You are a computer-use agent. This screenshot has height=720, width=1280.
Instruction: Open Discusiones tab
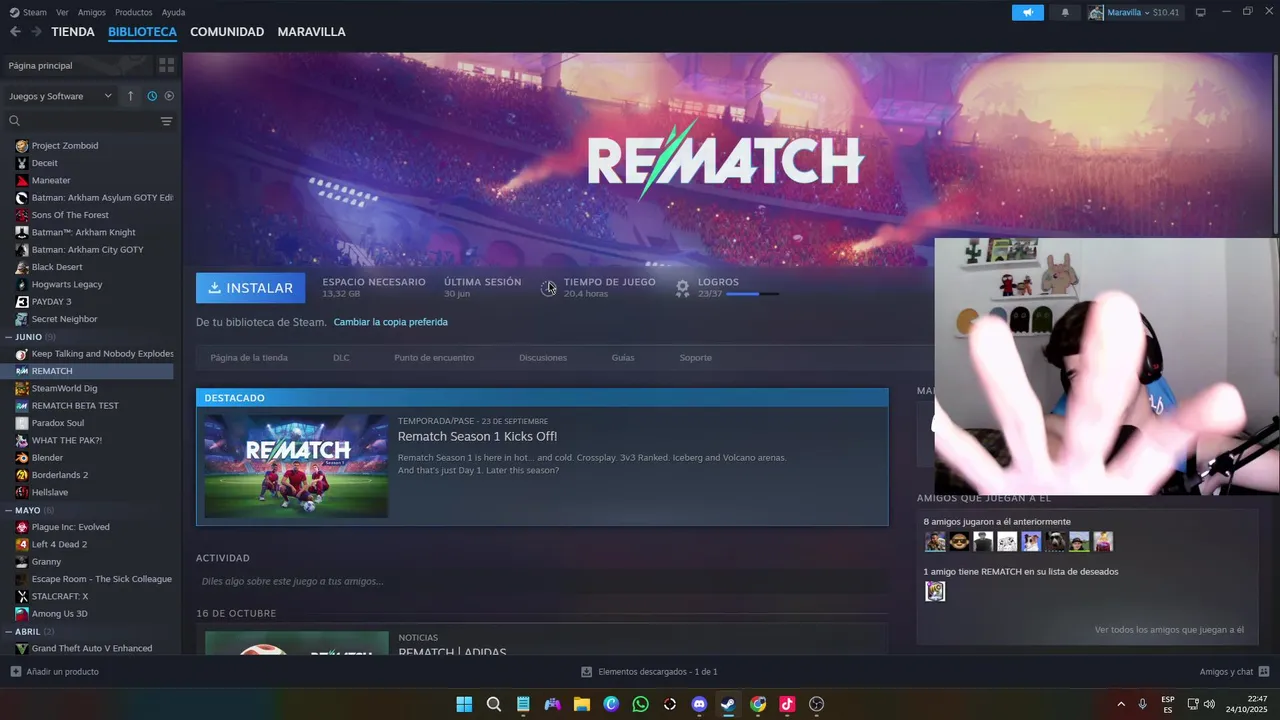(543, 358)
